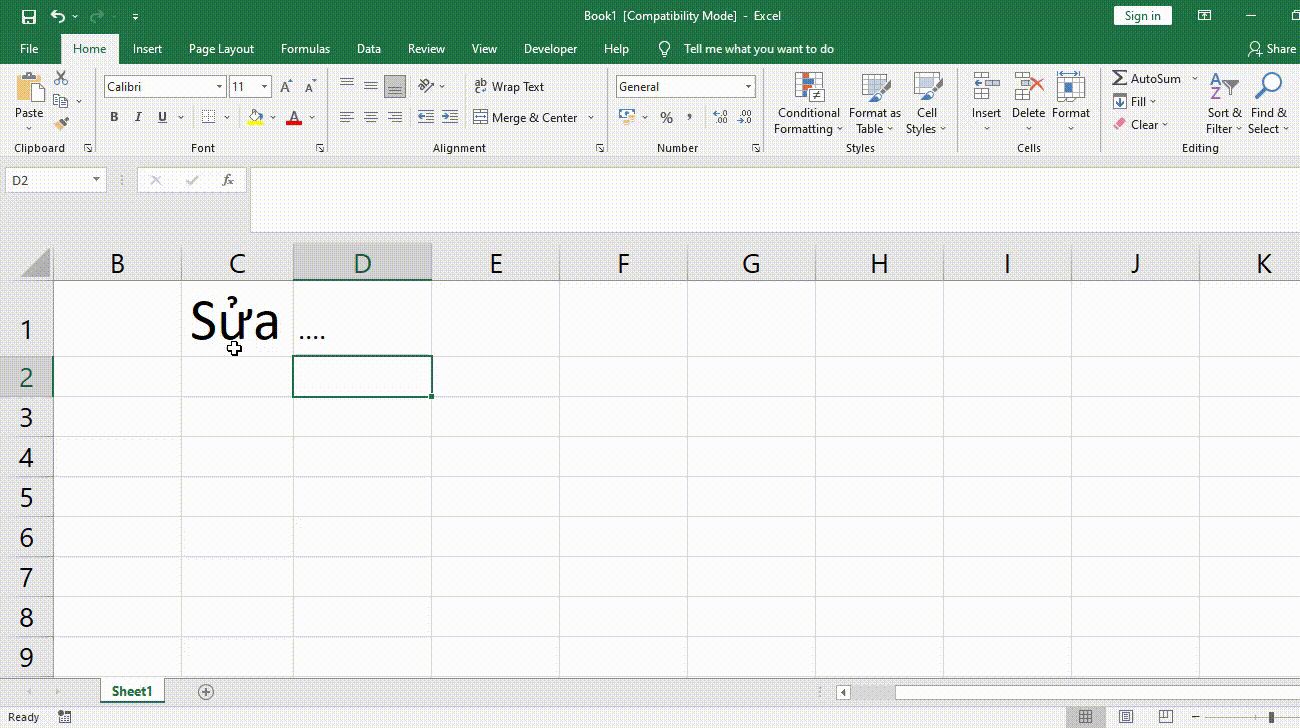Center text horizontally
1300x728 pixels.
tap(371, 117)
